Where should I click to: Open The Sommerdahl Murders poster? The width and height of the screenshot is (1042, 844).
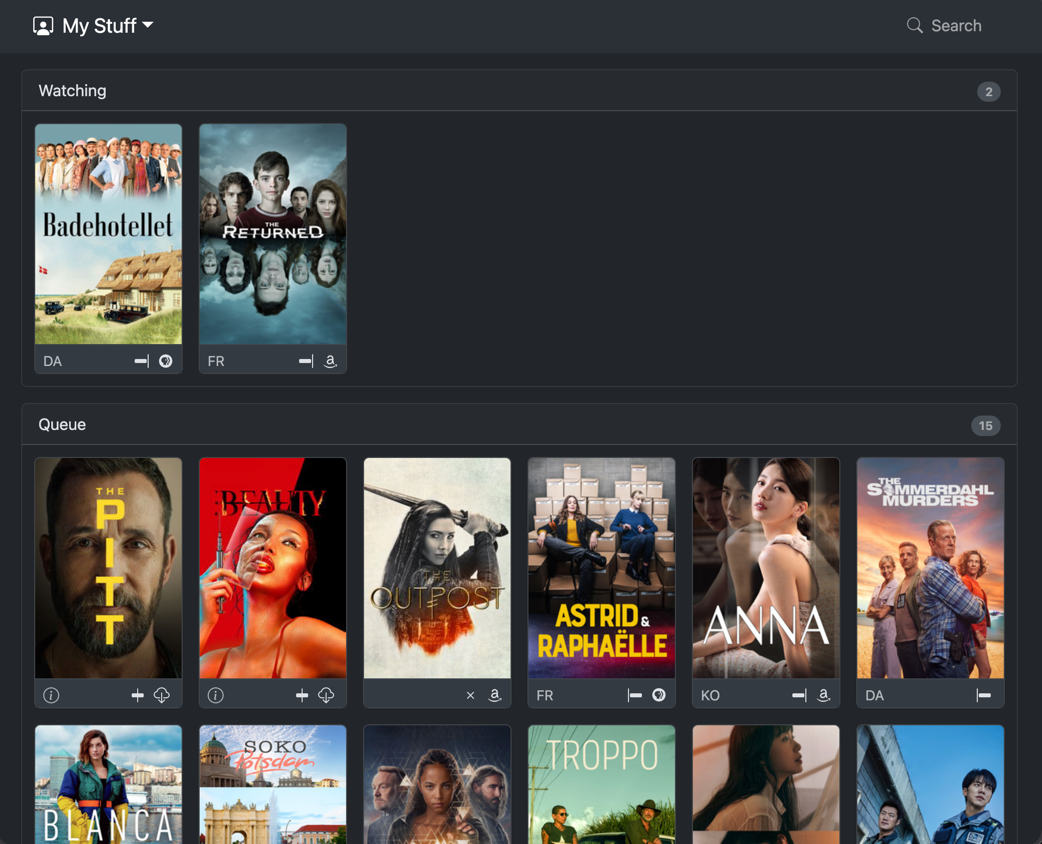930,568
